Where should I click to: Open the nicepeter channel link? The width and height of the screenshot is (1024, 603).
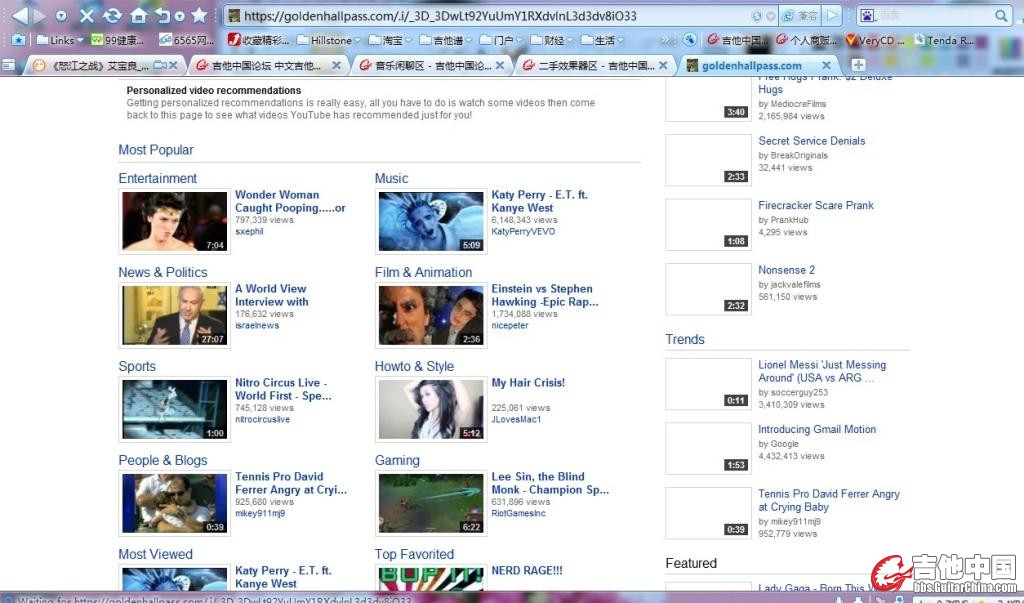coord(510,325)
